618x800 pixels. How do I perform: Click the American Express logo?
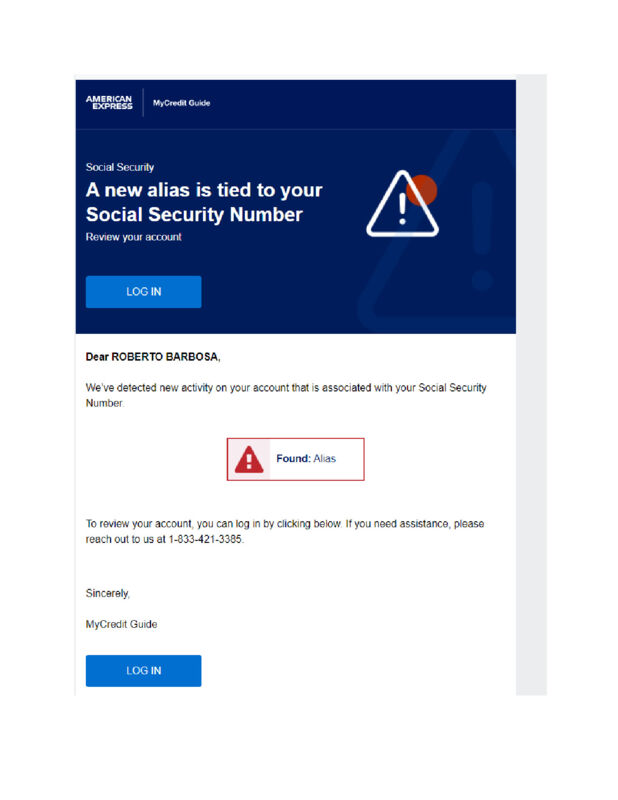click(x=109, y=102)
